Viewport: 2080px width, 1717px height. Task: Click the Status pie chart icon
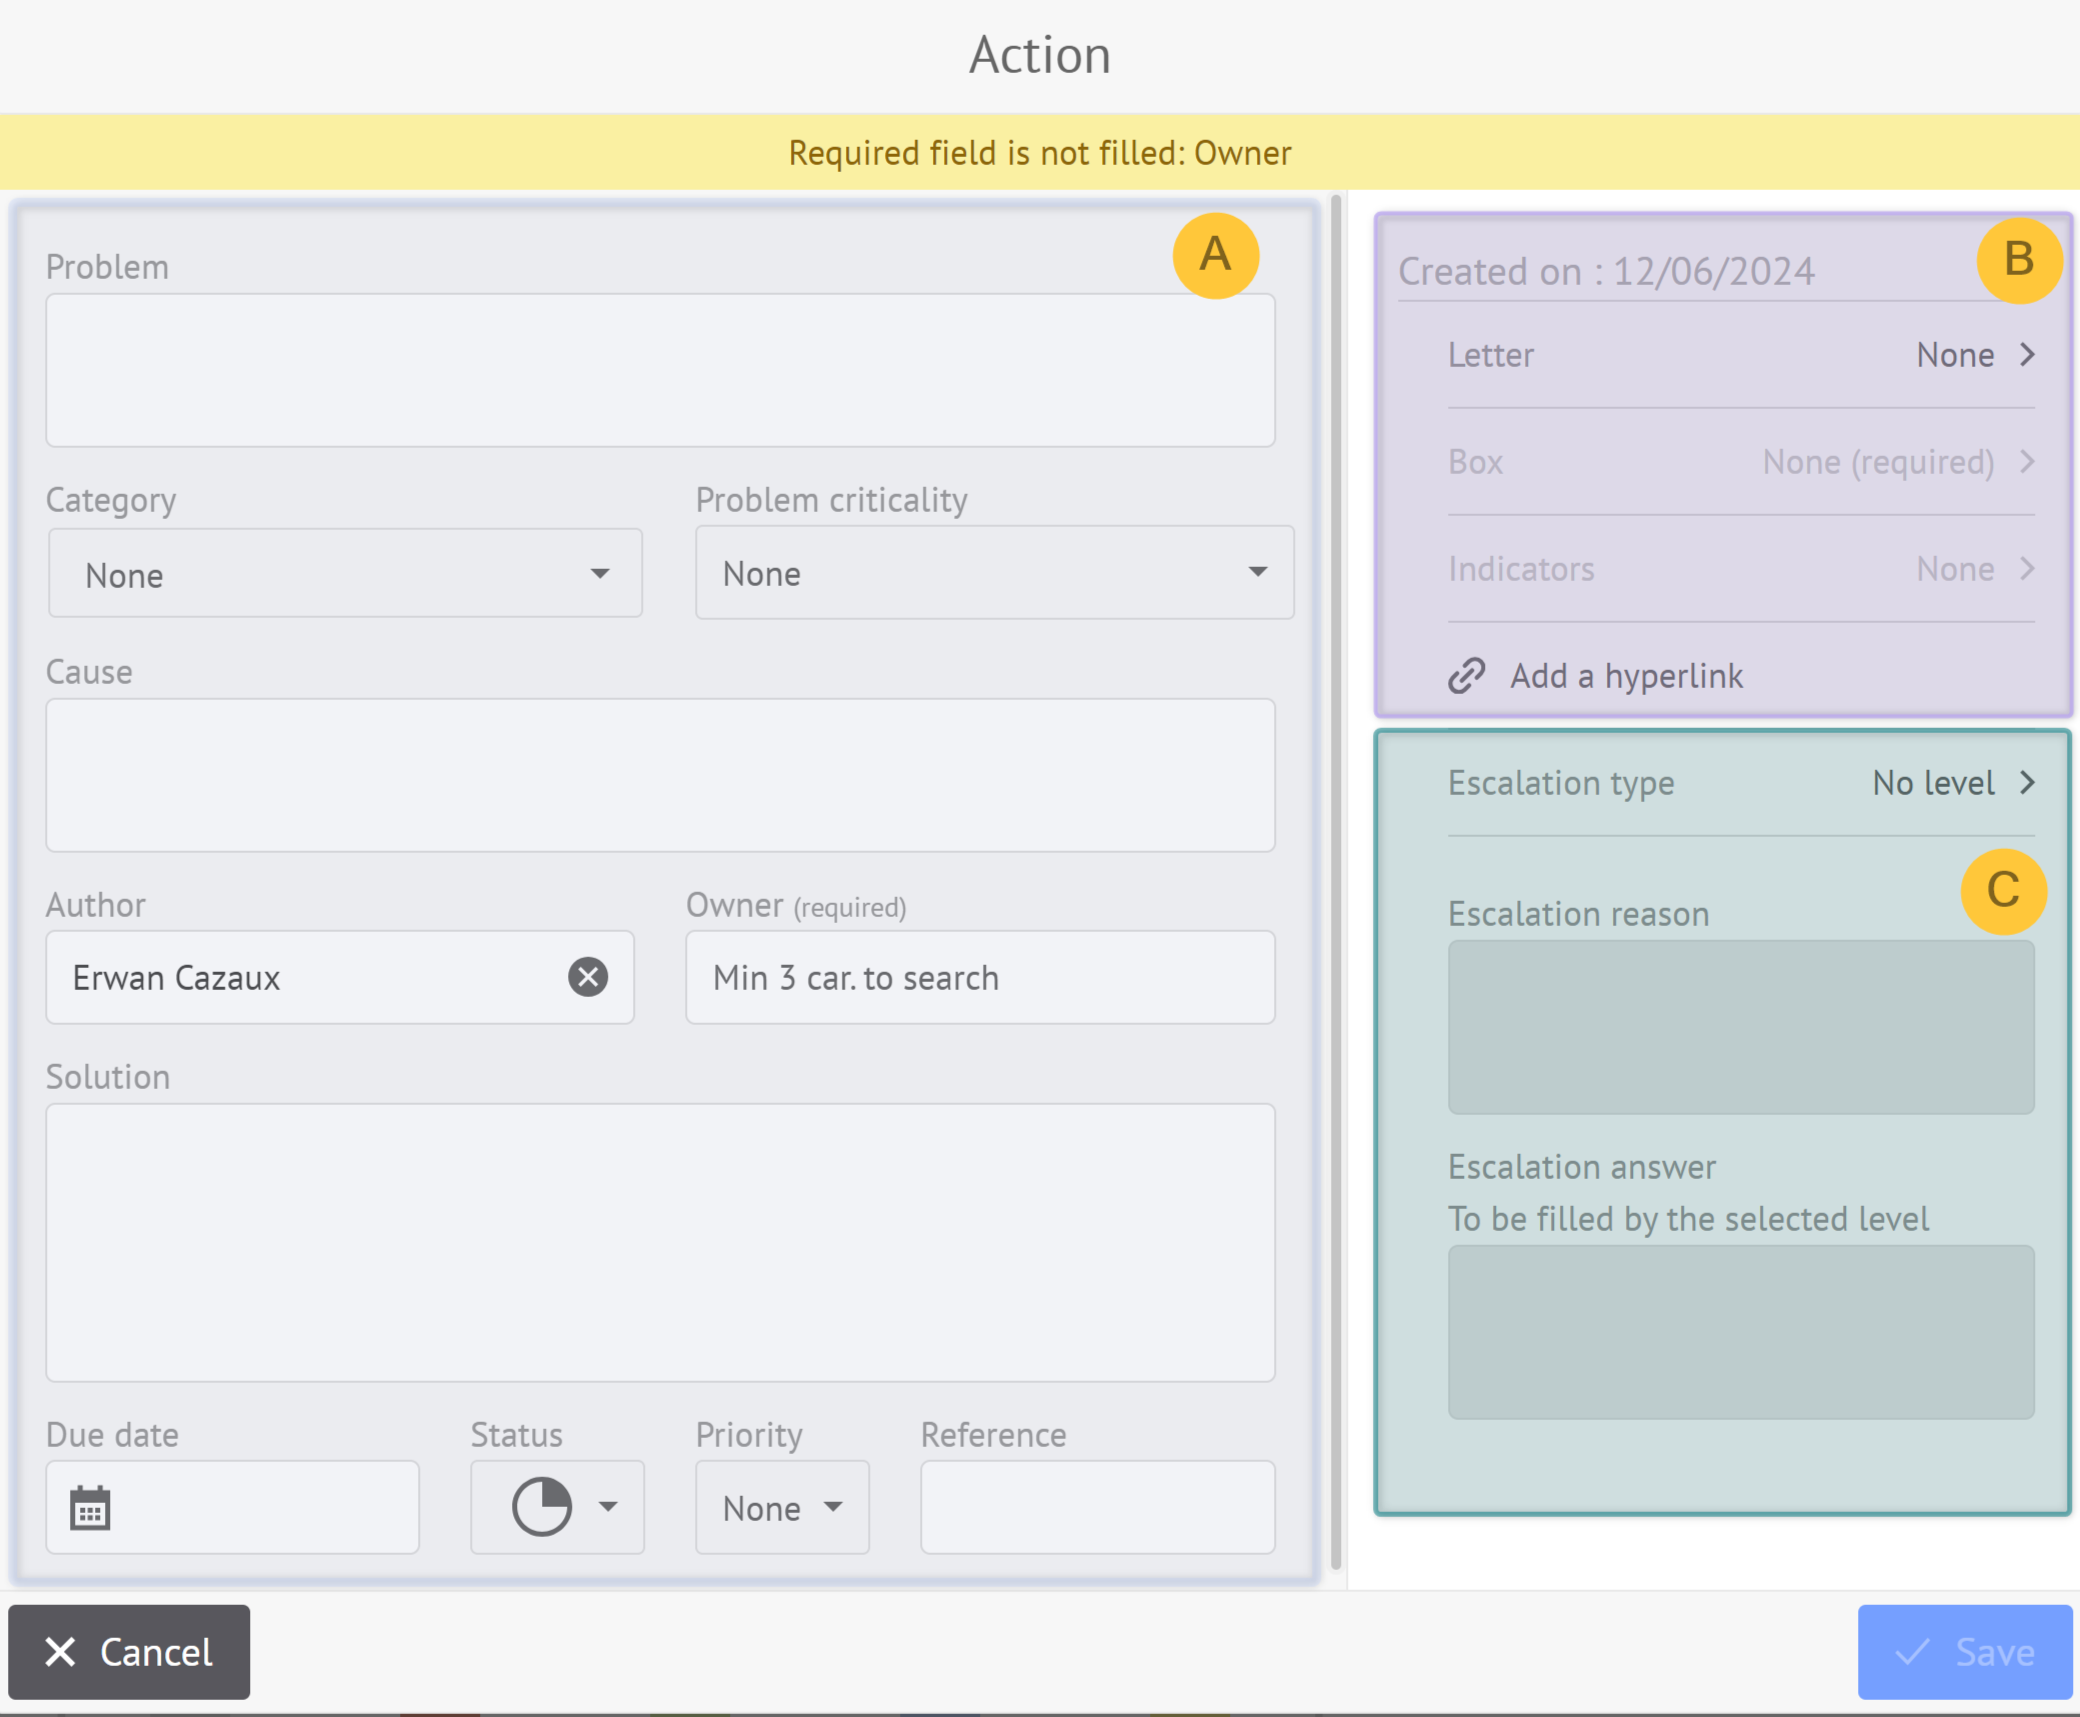542,1507
